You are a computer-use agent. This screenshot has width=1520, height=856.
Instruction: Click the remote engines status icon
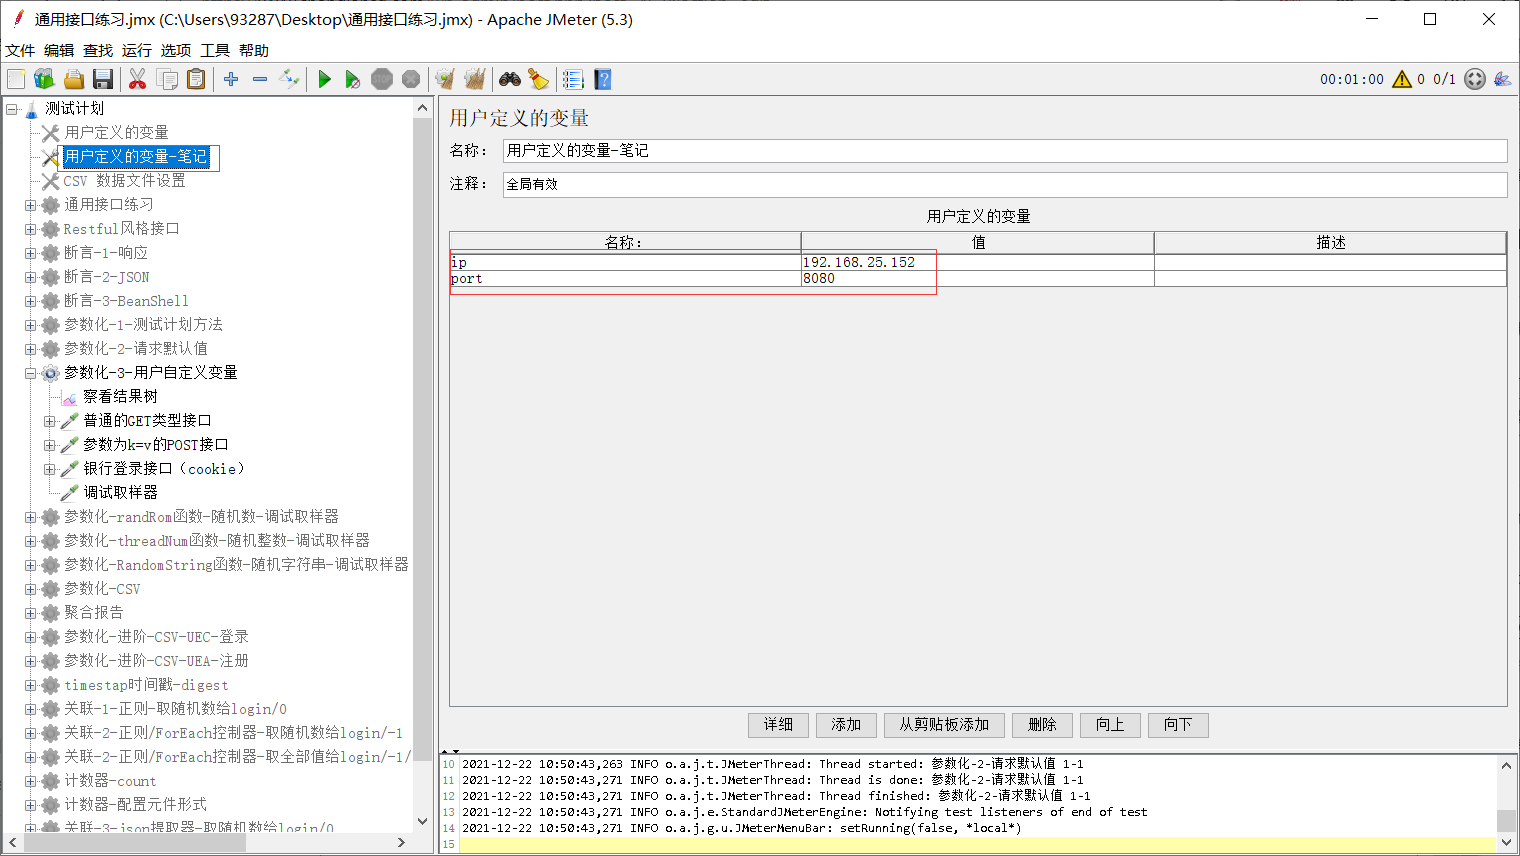[x=1475, y=79]
